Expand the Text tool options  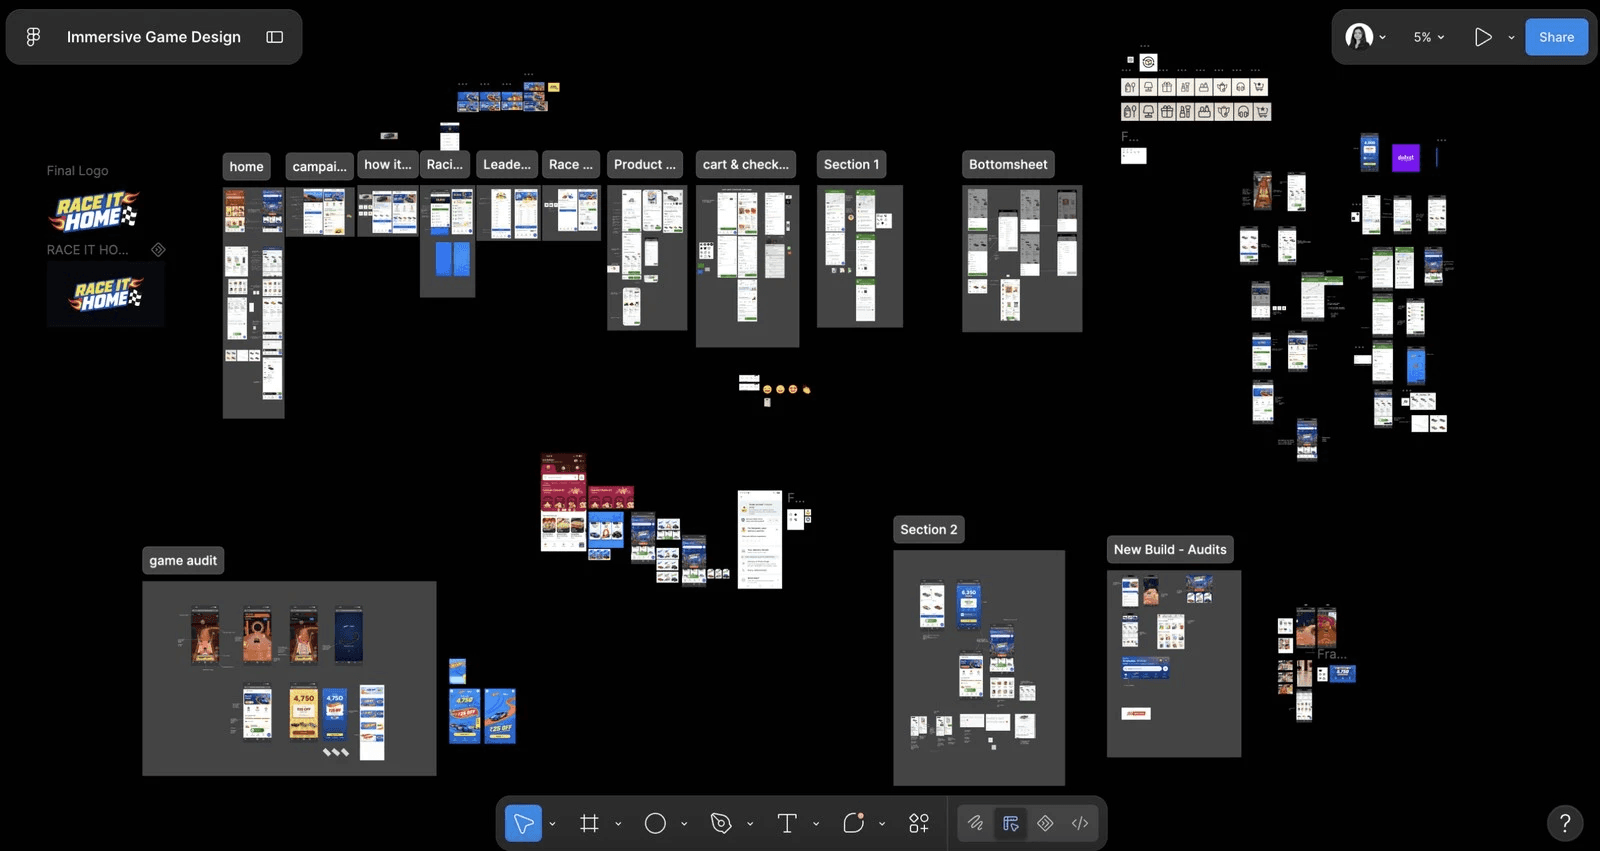[x=816, y=824]
